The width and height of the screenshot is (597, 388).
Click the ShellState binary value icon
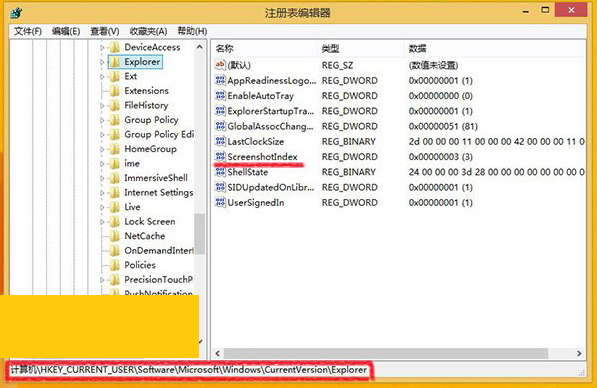click(x=220, y=172)
